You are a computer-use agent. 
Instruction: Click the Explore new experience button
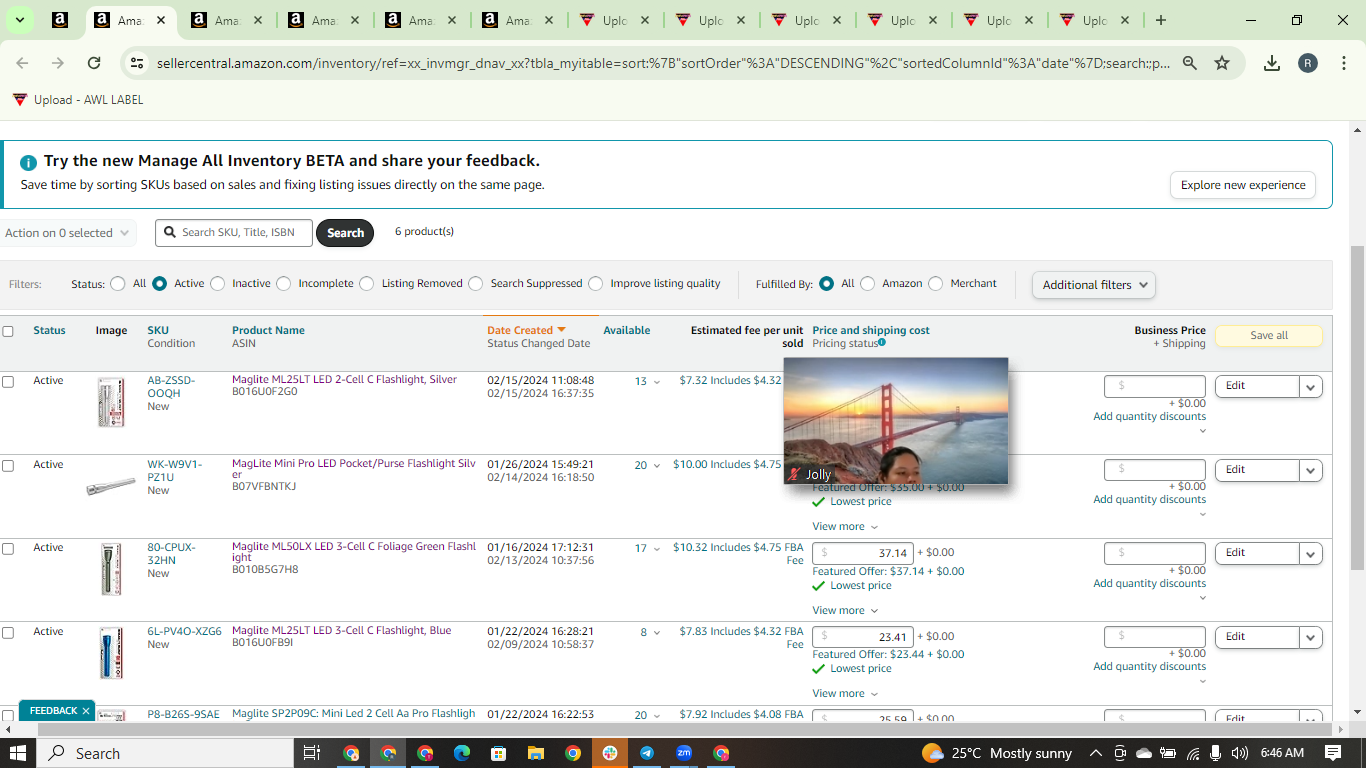pyautogui.click(x=1243, y=185)
